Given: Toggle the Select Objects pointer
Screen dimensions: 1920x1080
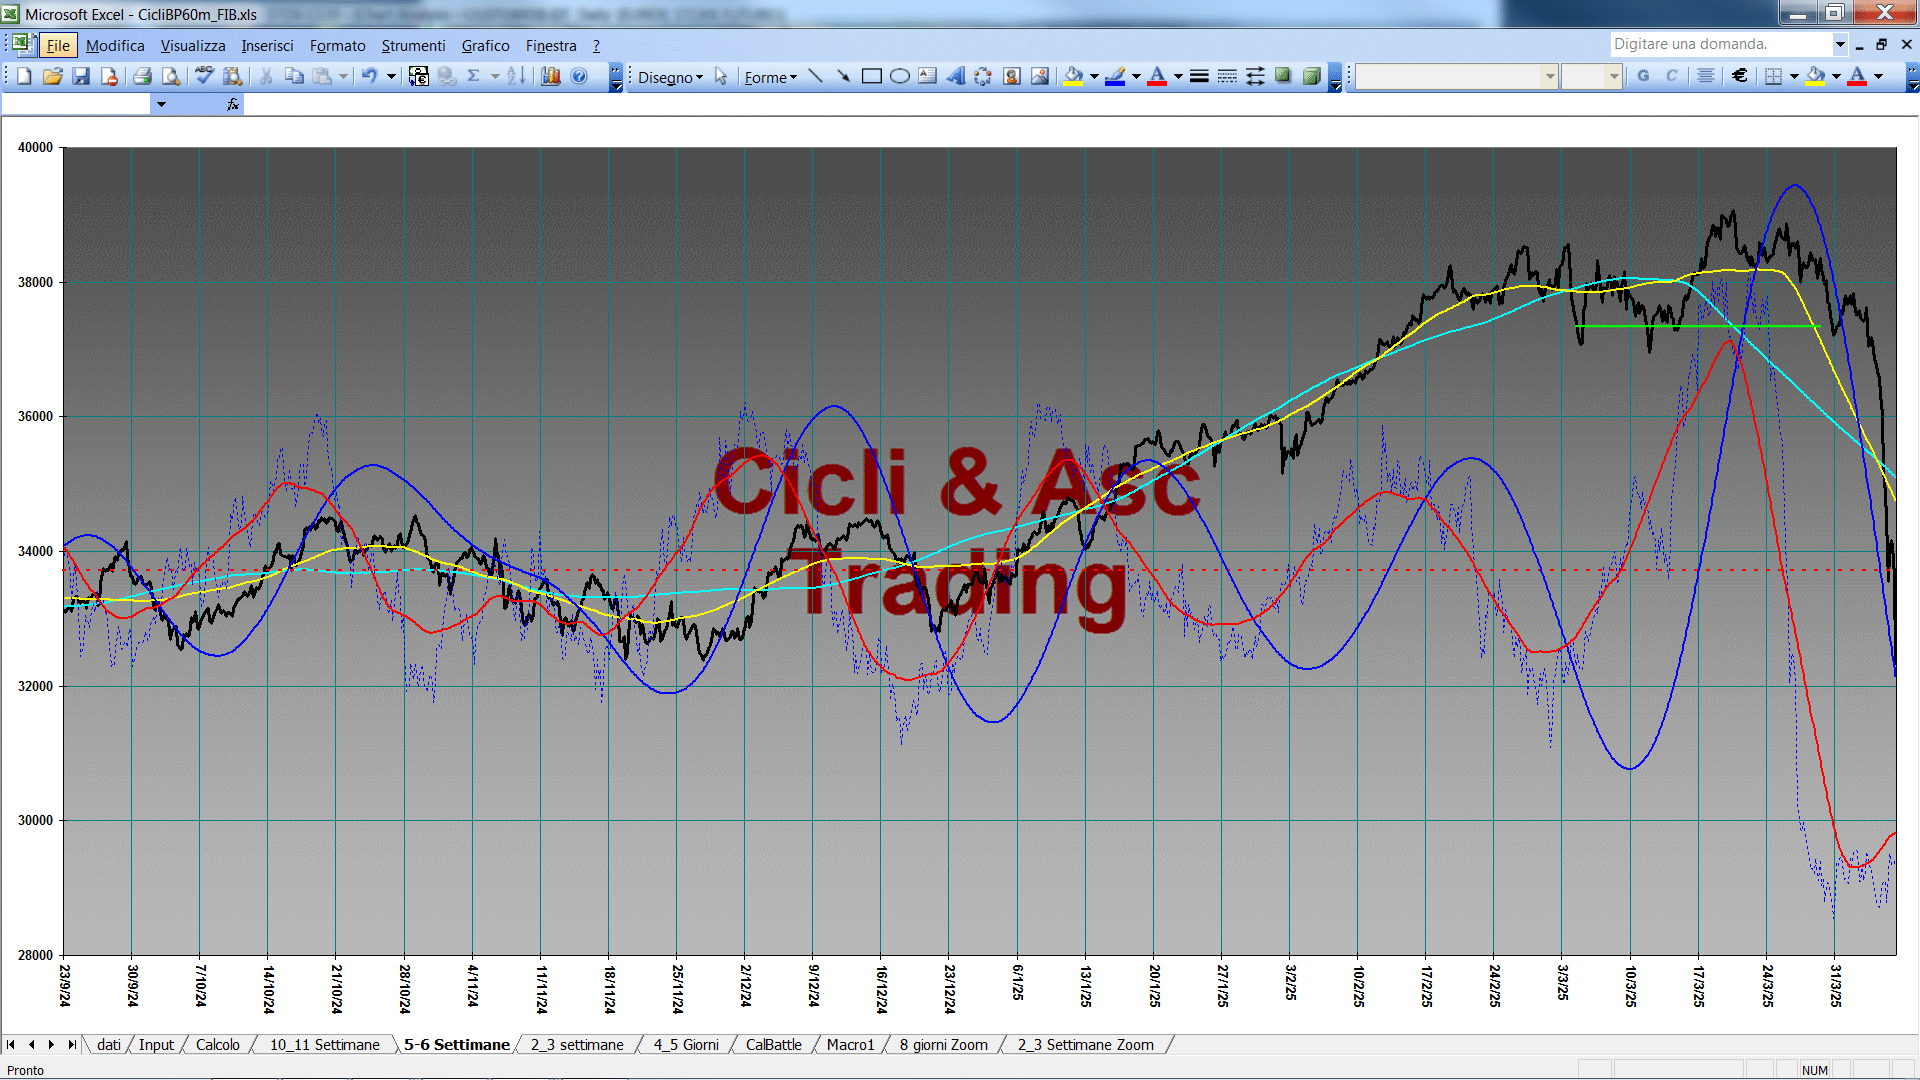Looking at the screenshot, I should click(x=720, y=76).
